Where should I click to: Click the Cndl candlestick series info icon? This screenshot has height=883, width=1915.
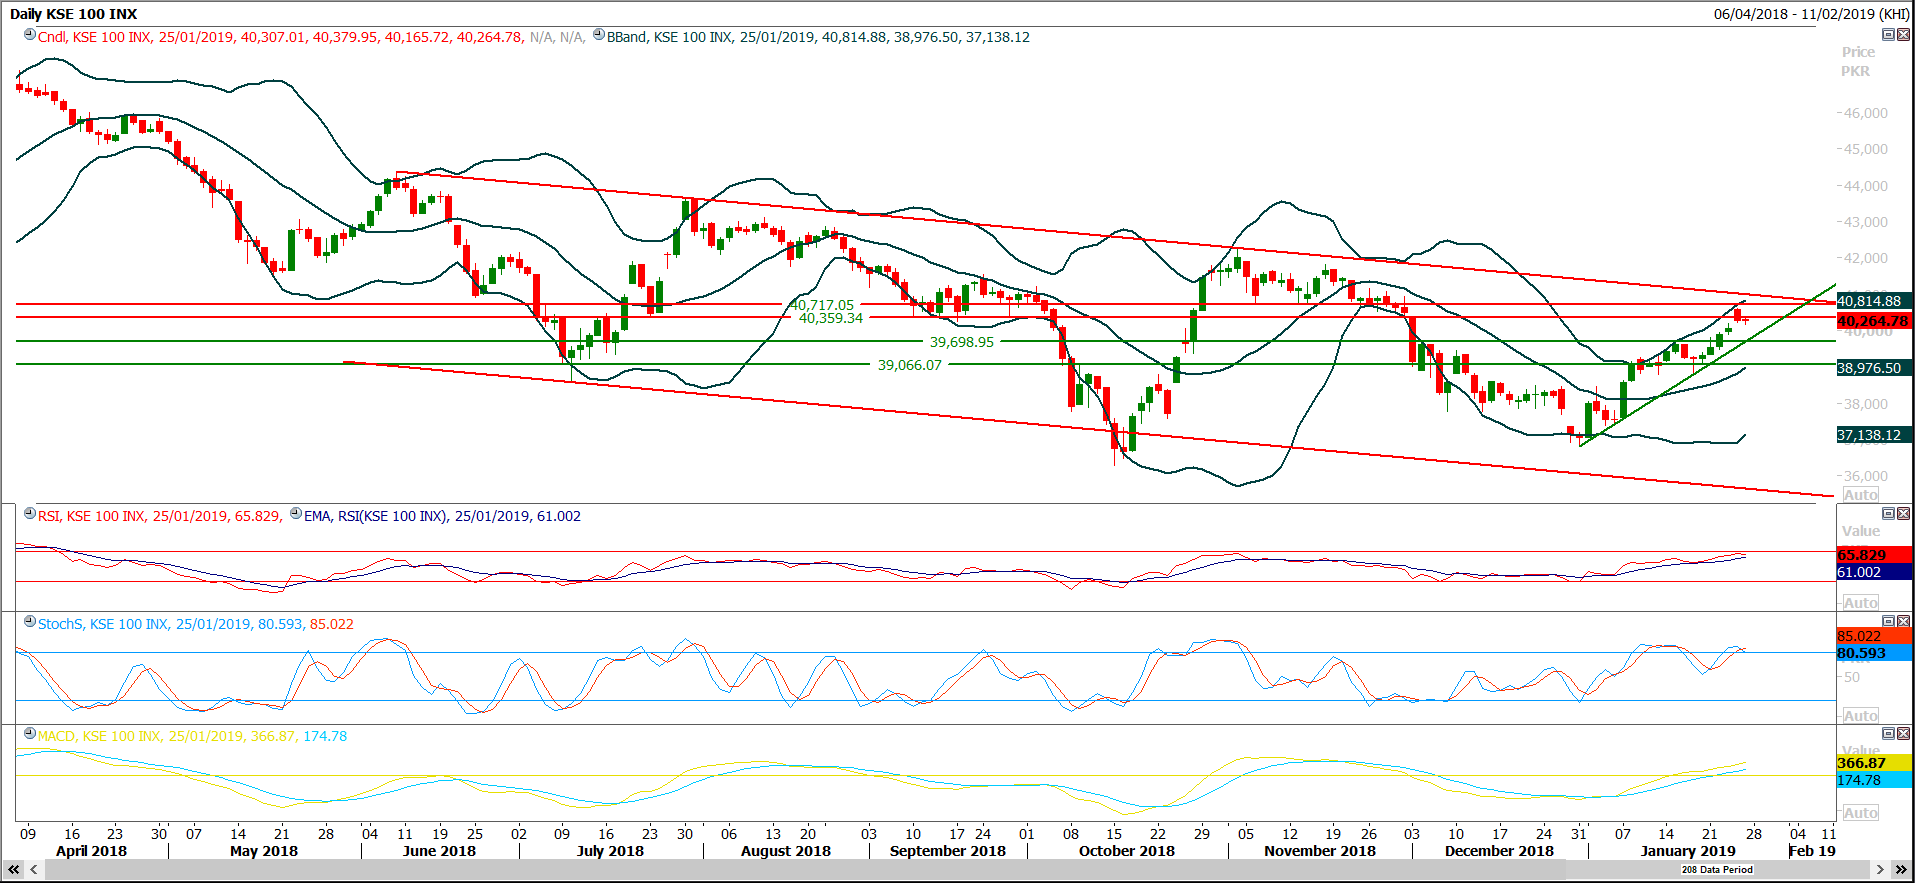30,35
